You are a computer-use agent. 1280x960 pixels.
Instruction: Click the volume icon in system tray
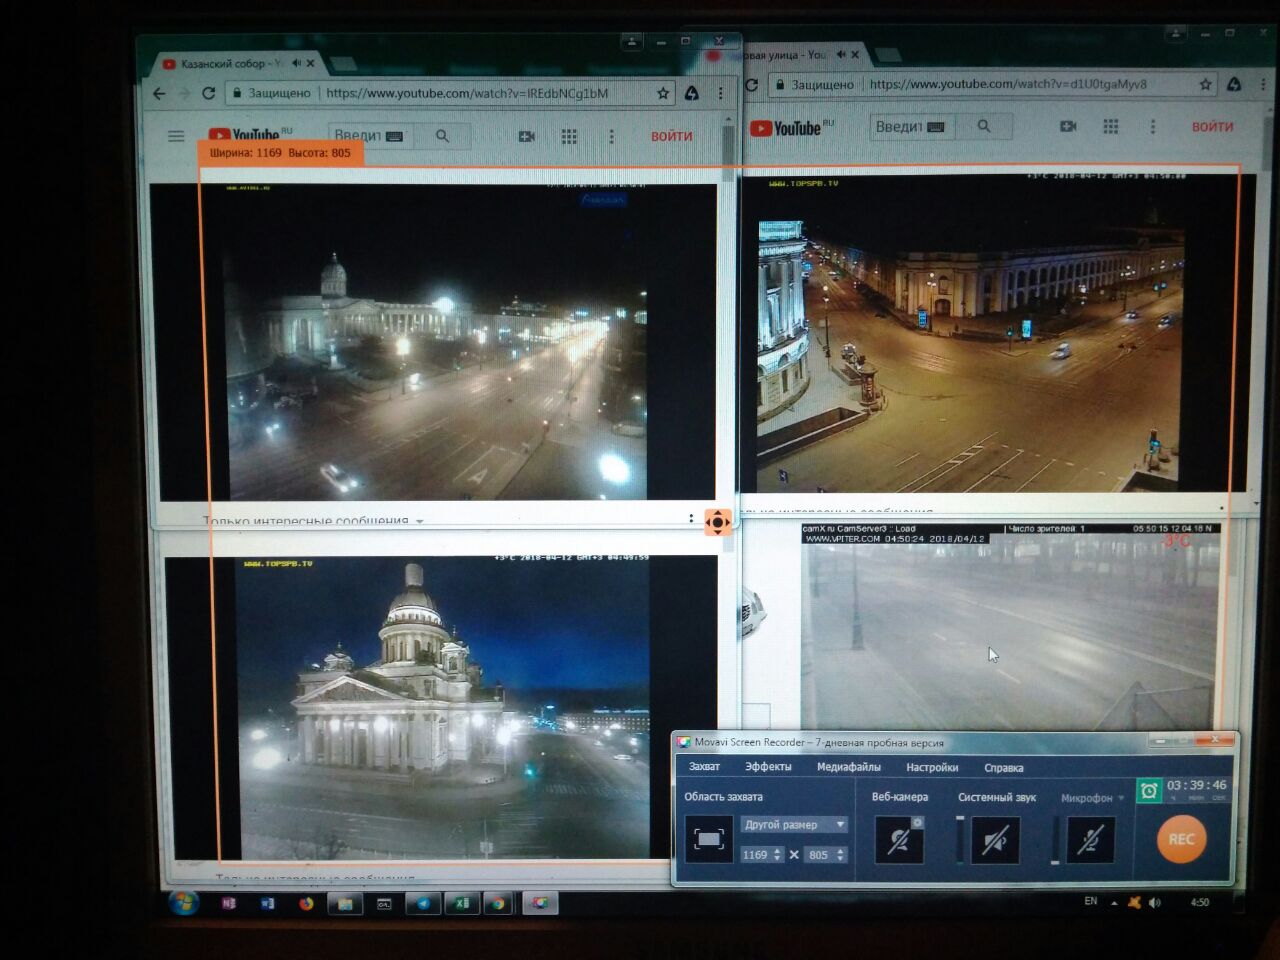pos(1155,902)
